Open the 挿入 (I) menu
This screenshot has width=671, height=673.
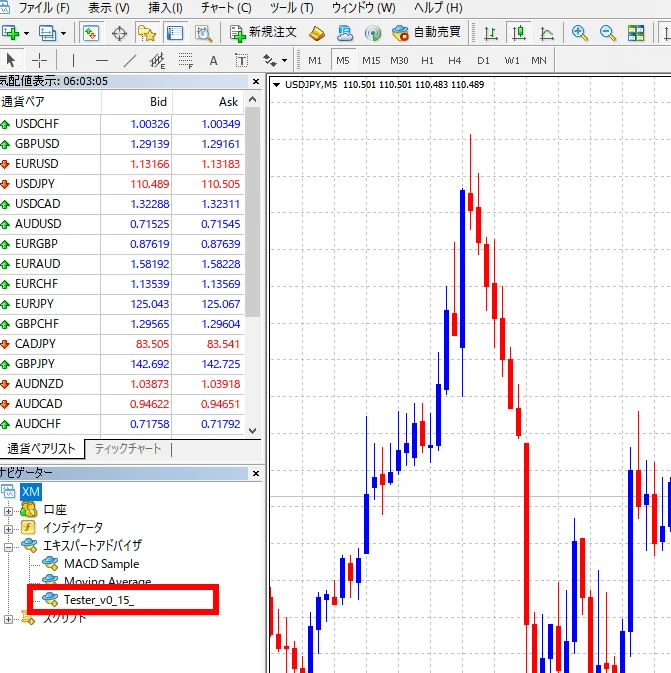165,8
